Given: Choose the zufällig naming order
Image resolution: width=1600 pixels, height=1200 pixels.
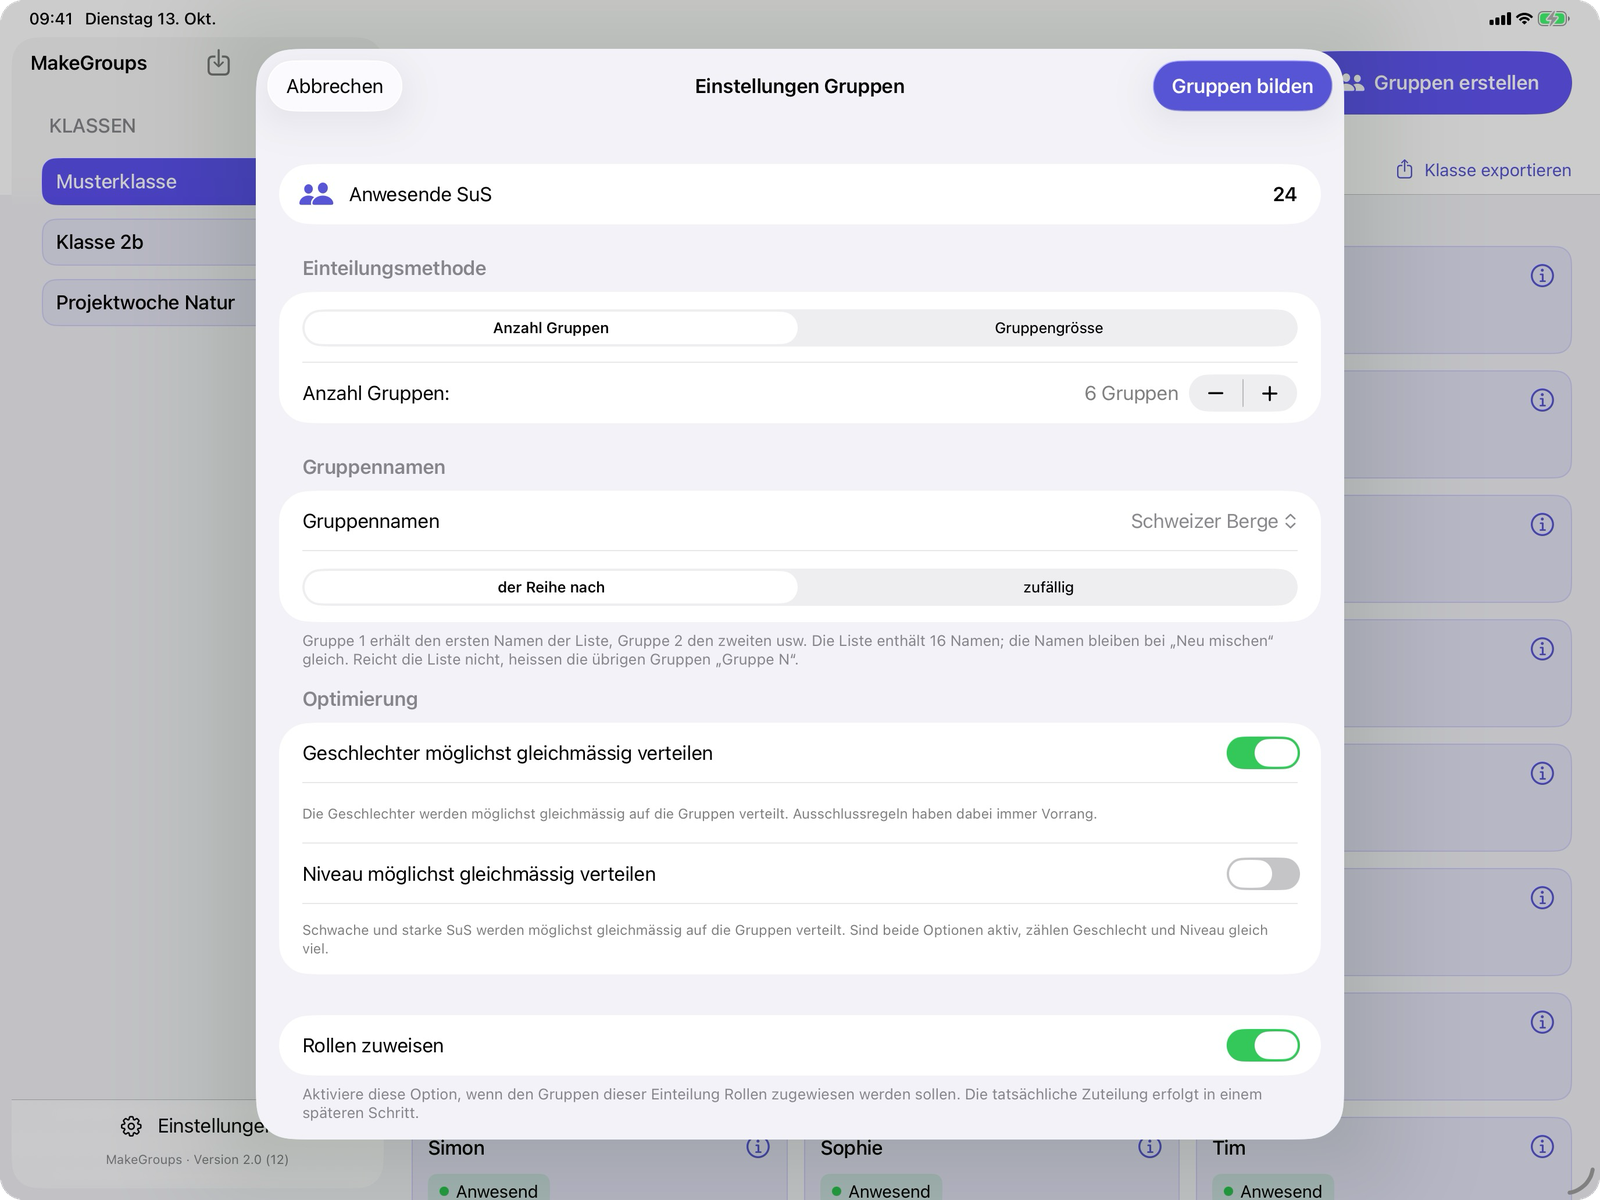Looking at the screenshot, I should [x=1048, y=587].
